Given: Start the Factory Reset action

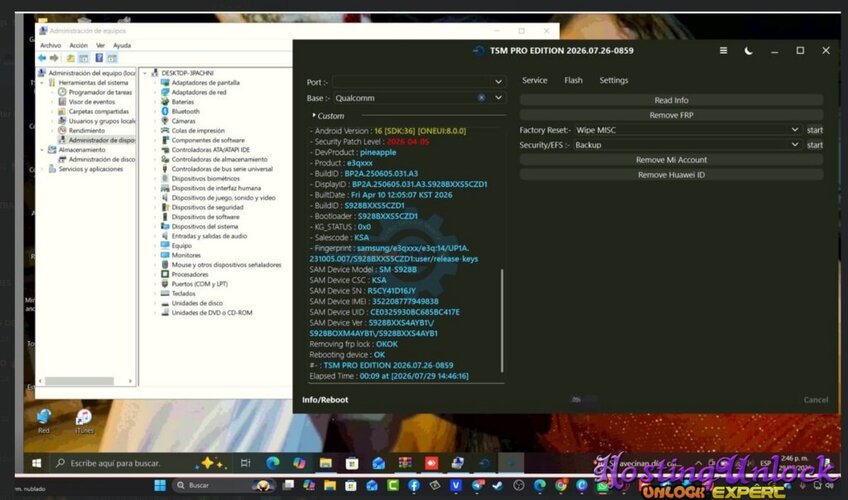Looking at the screenshot, I should click(x=814, y=130).
